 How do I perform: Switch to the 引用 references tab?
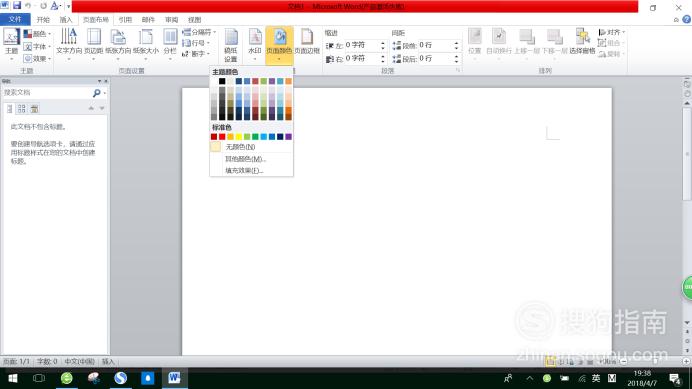pyautogui.click(x=125, y=19)
